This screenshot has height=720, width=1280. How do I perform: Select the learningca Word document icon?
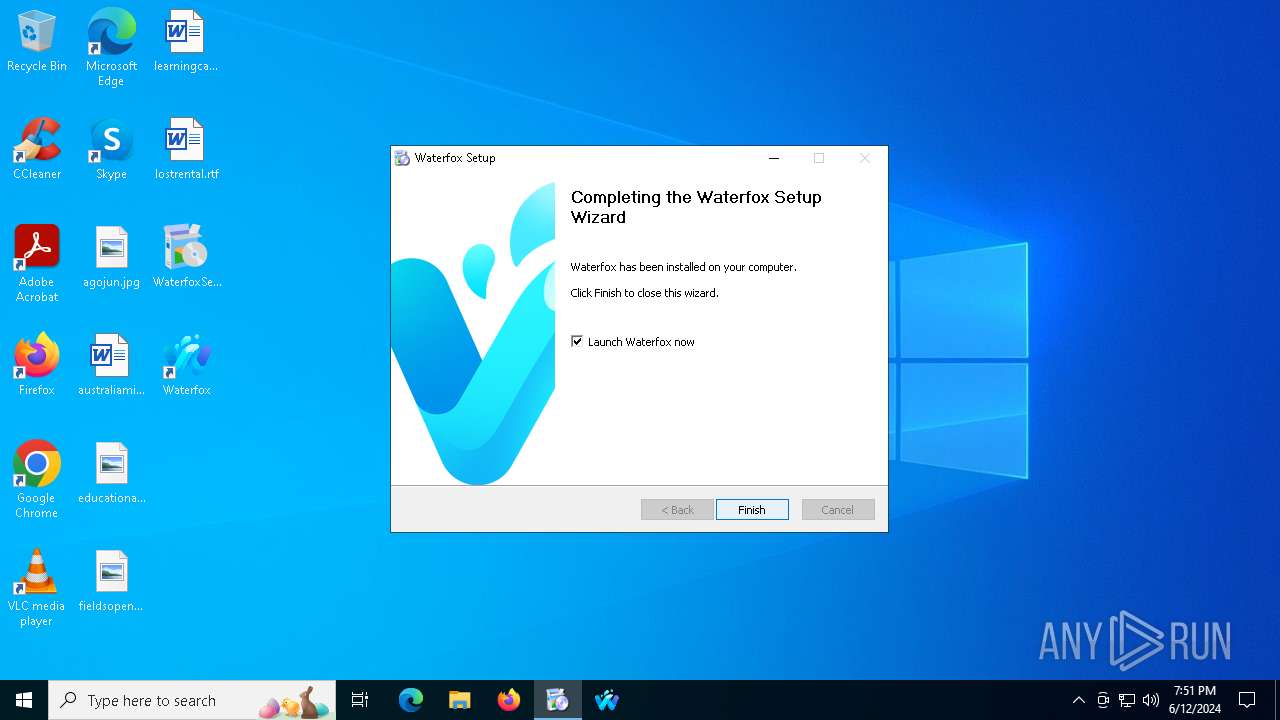pos(186,41)
